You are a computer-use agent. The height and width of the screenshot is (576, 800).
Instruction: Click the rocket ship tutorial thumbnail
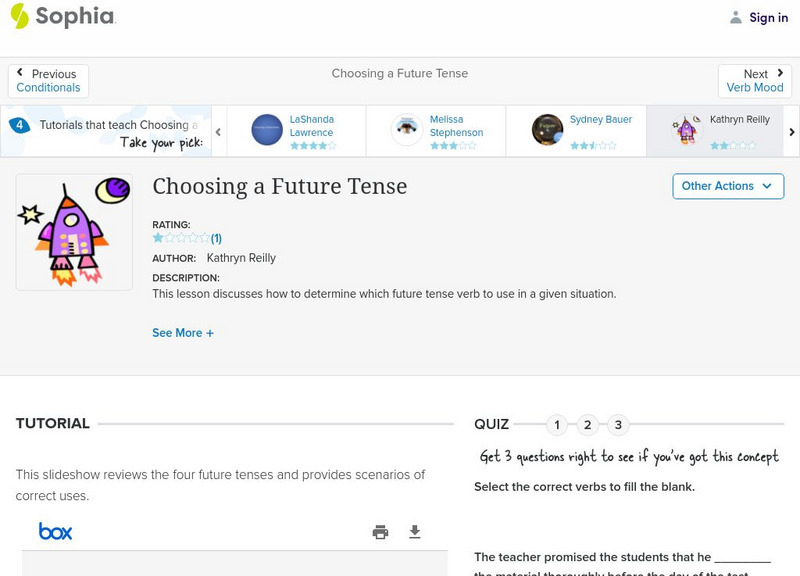pos(74,231)
